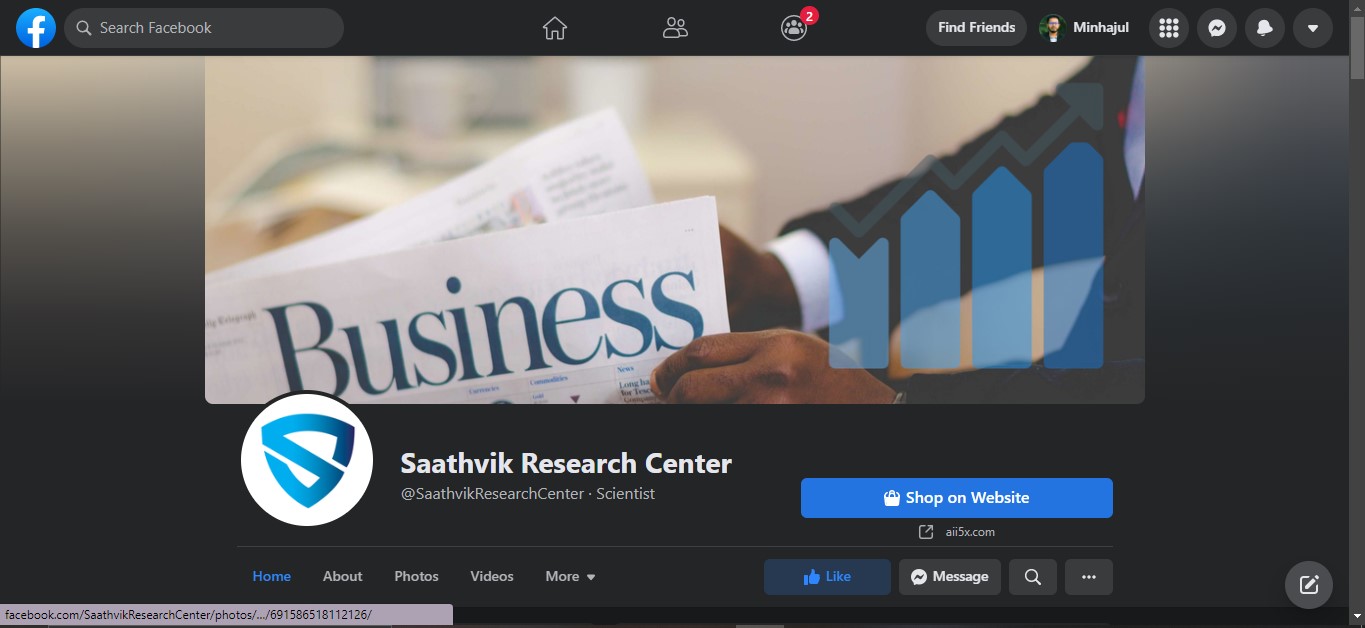
Task: Open the Find Friends button
Action: (x=977, y=28)
